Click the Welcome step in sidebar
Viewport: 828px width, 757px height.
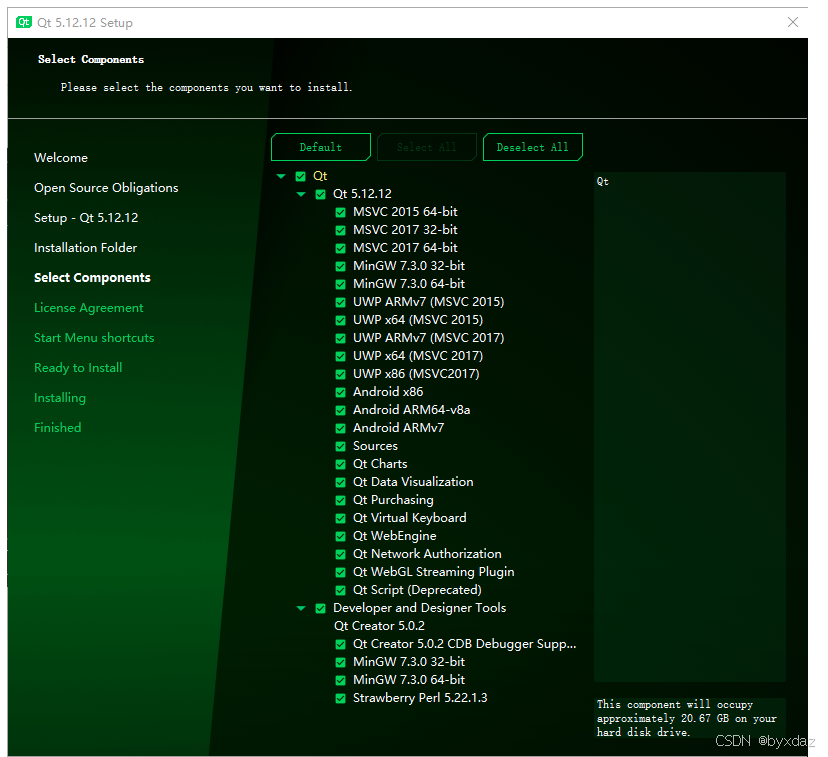[x=61, y=158]
